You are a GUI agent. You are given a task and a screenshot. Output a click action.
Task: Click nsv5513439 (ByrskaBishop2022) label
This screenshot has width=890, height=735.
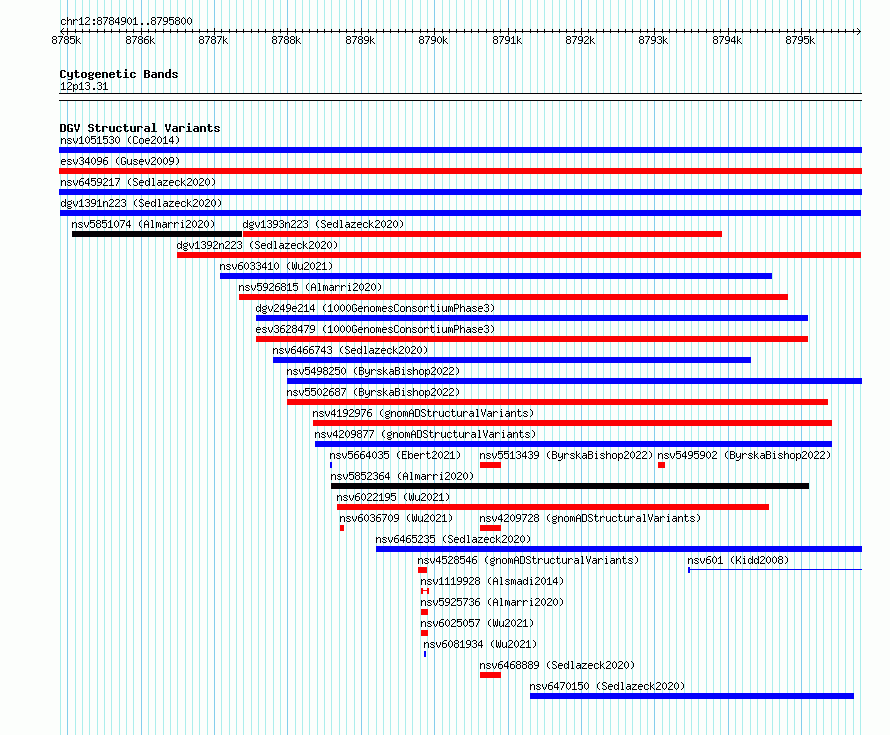(x=566, y=455)
